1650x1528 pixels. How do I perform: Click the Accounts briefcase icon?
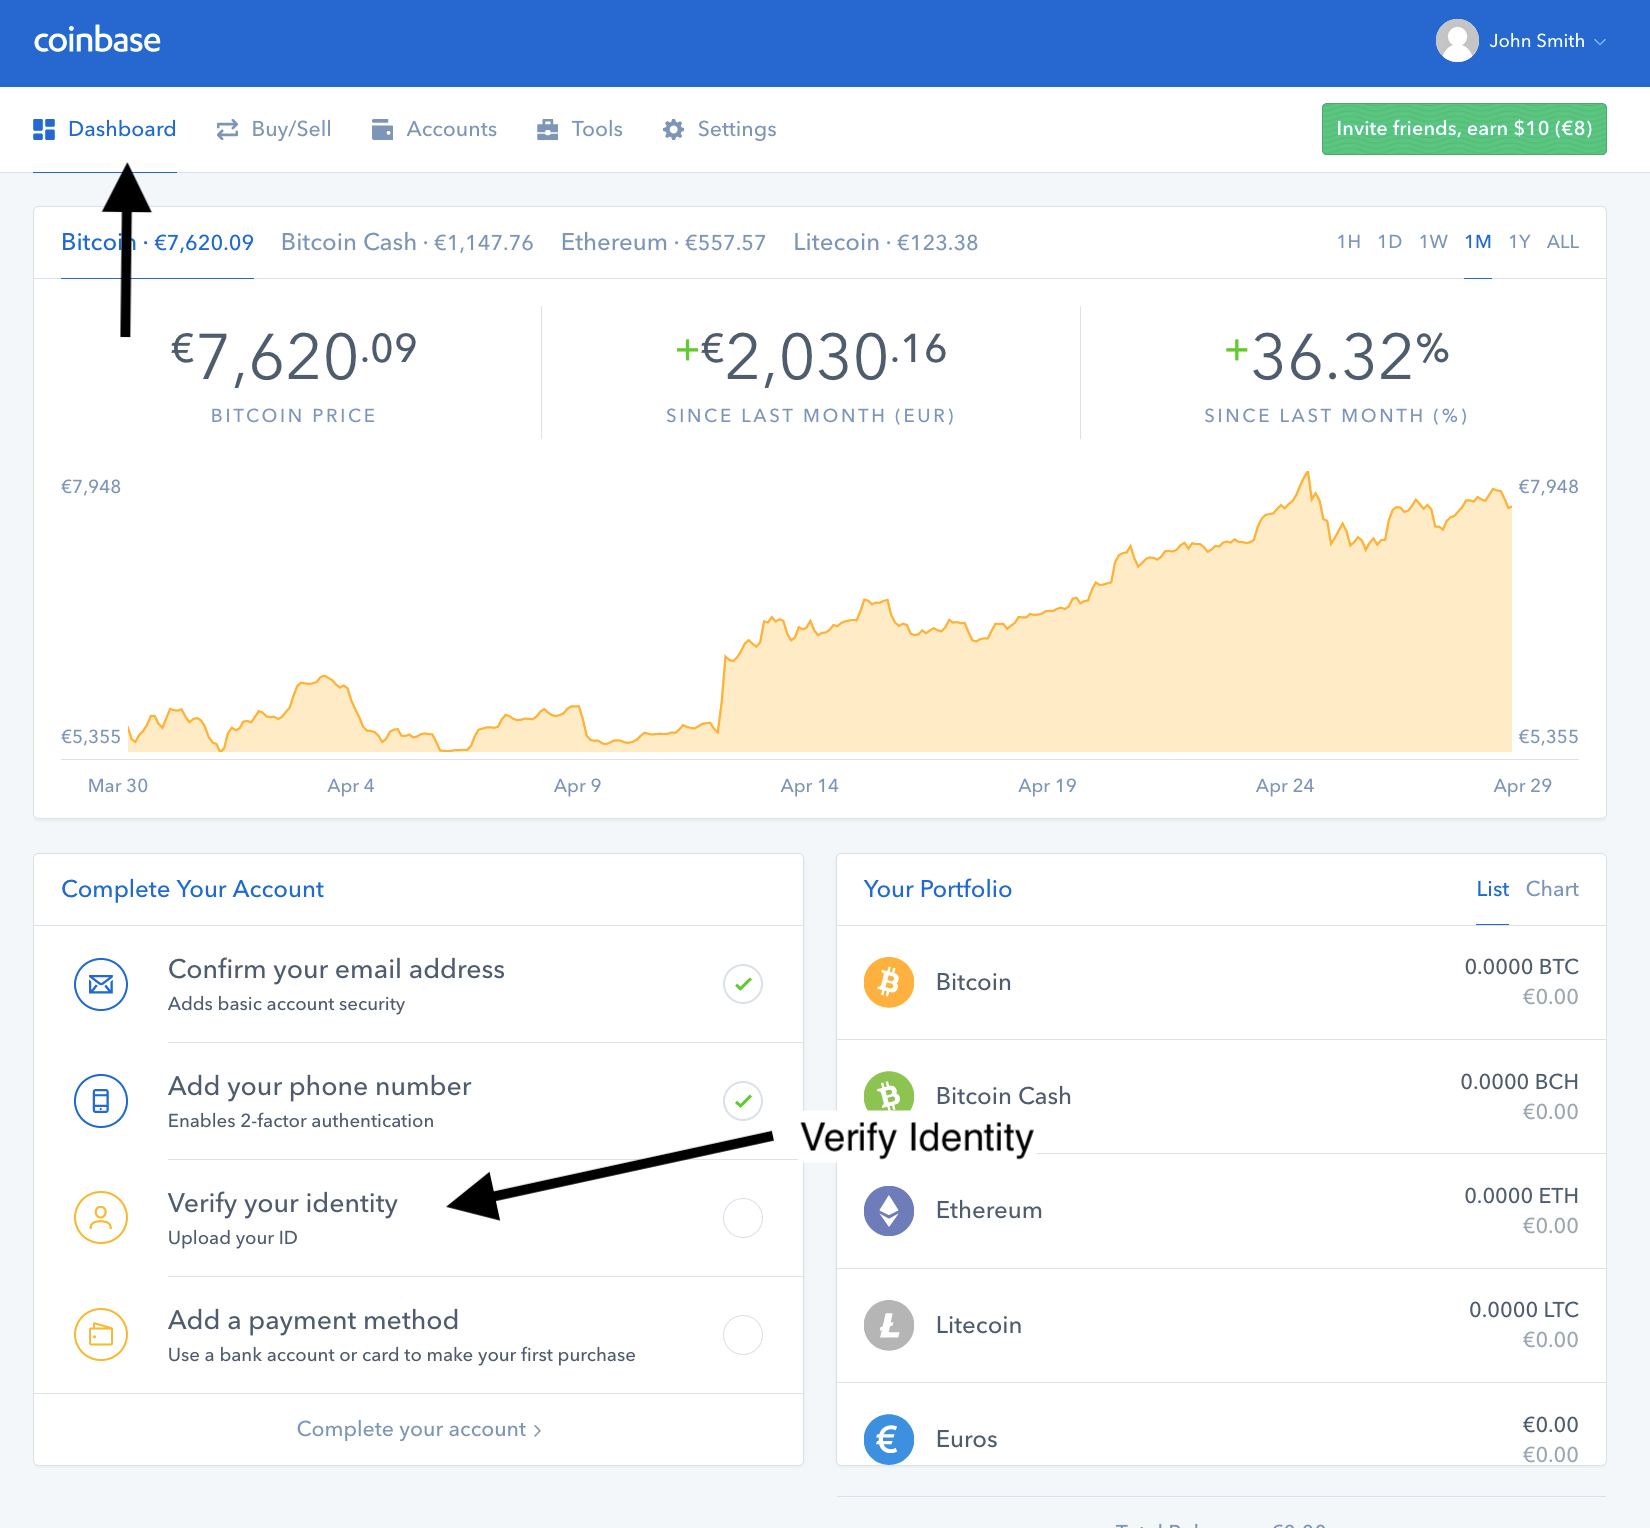point(381,128)
